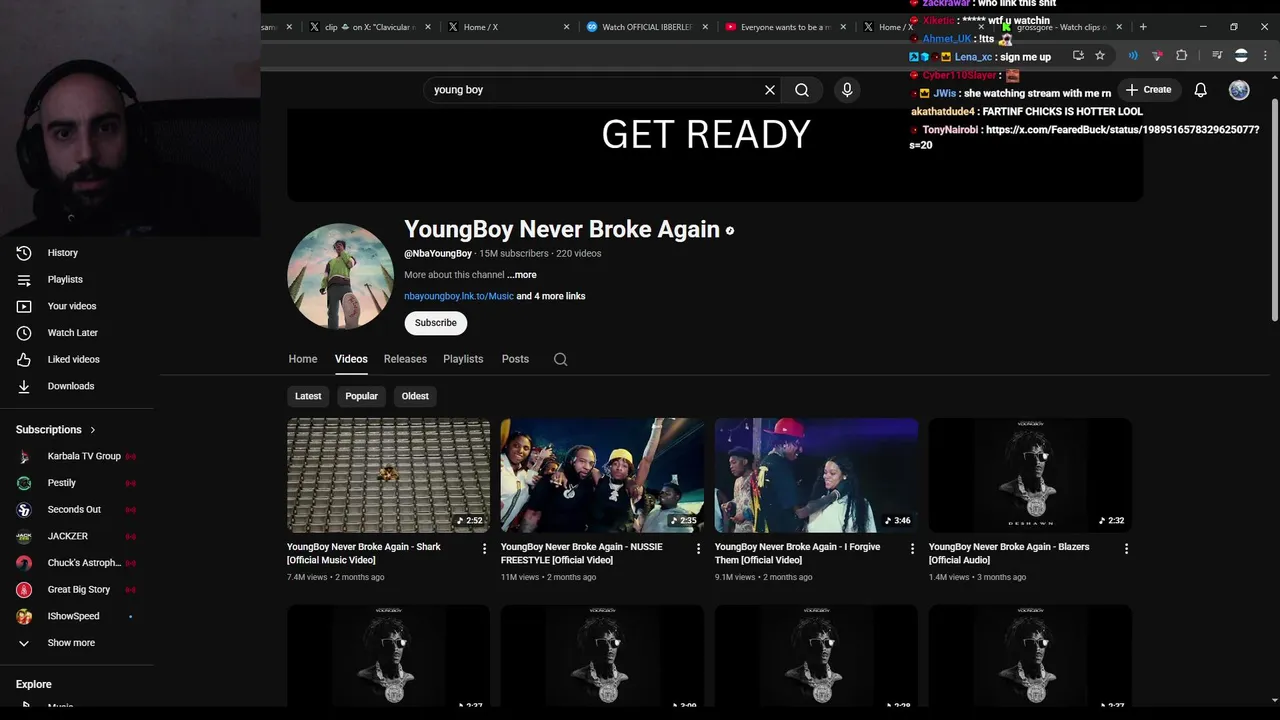This screenshot has width=1280, height=720.
Task: Open YouTube notifications bell
Action: (1201, 90)
